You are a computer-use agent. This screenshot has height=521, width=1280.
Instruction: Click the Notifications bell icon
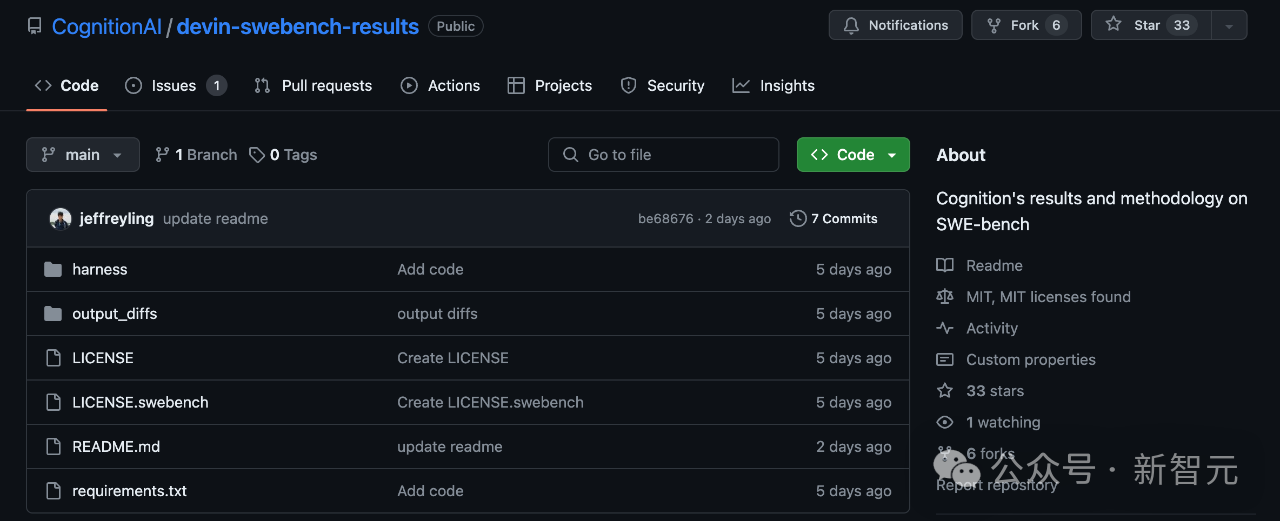852,25
